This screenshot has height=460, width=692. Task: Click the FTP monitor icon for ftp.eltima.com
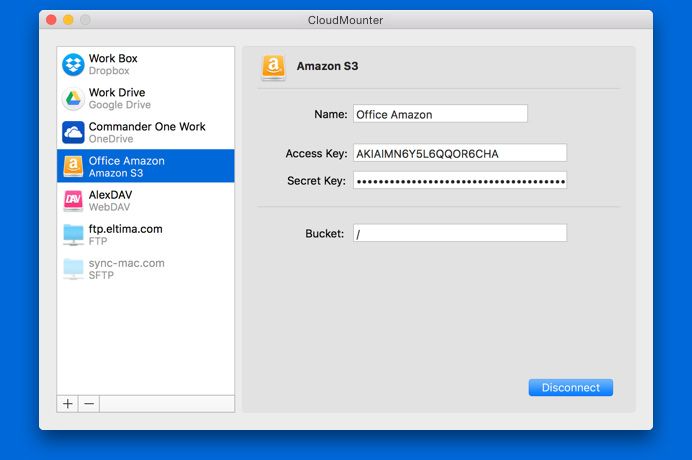73,234
